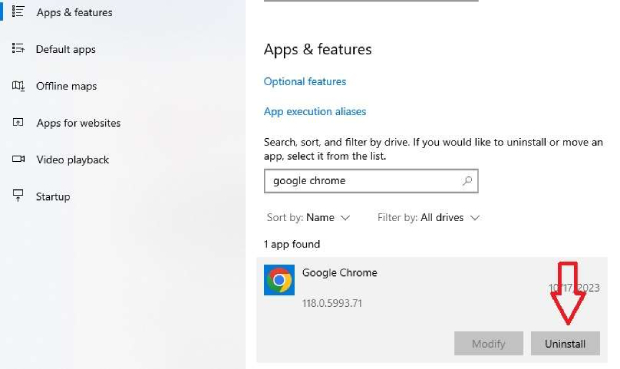This screenshot has width=620, height=369.
Task: Click the magnifier icon in search box
Action: pos(467,181)
